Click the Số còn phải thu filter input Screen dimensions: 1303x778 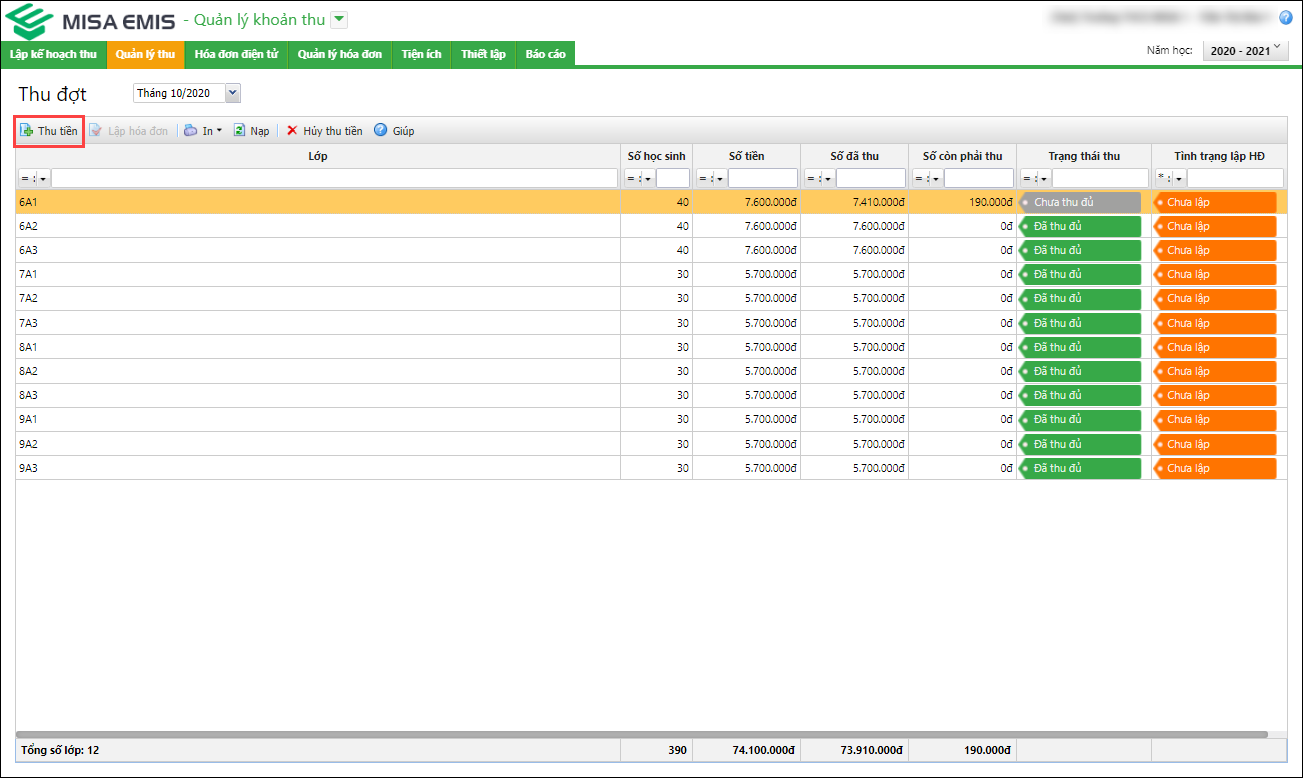[978, 178]
